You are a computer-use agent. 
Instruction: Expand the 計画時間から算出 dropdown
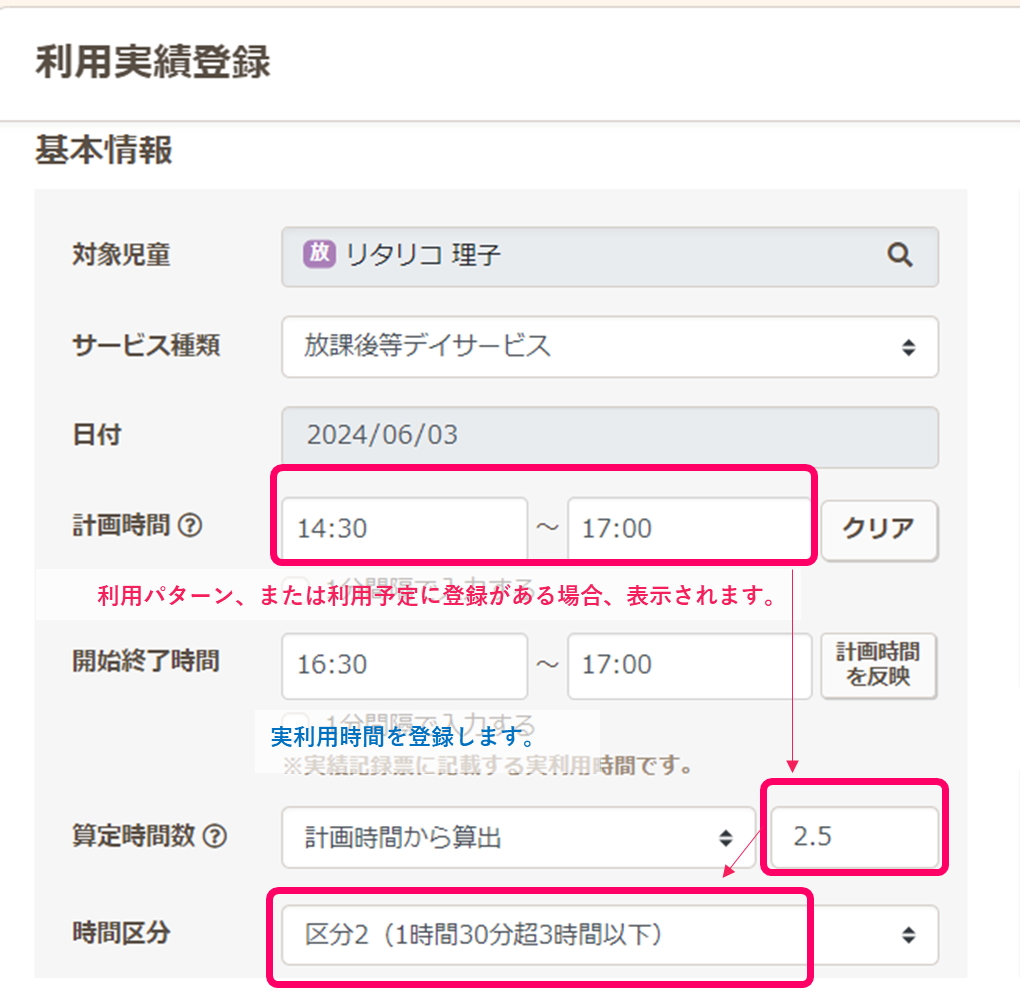[517, 837]
